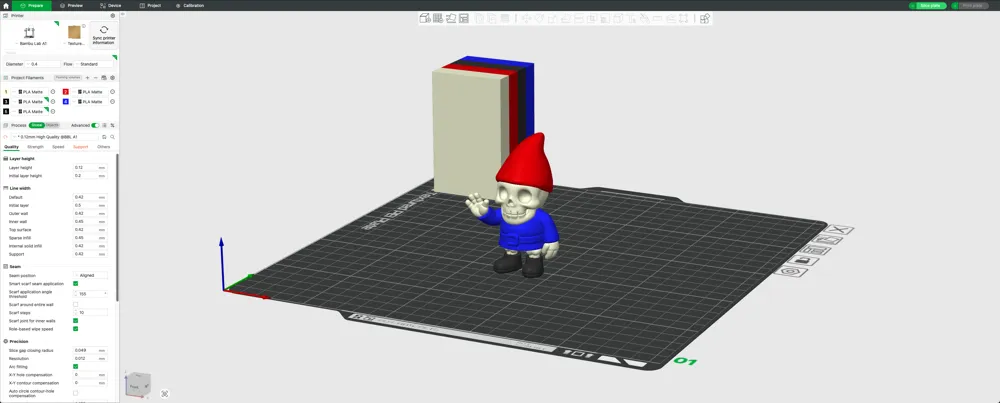Open the Strength settings tab
The height and width of the screenshot is (403, 1000).
coord(36,147)
